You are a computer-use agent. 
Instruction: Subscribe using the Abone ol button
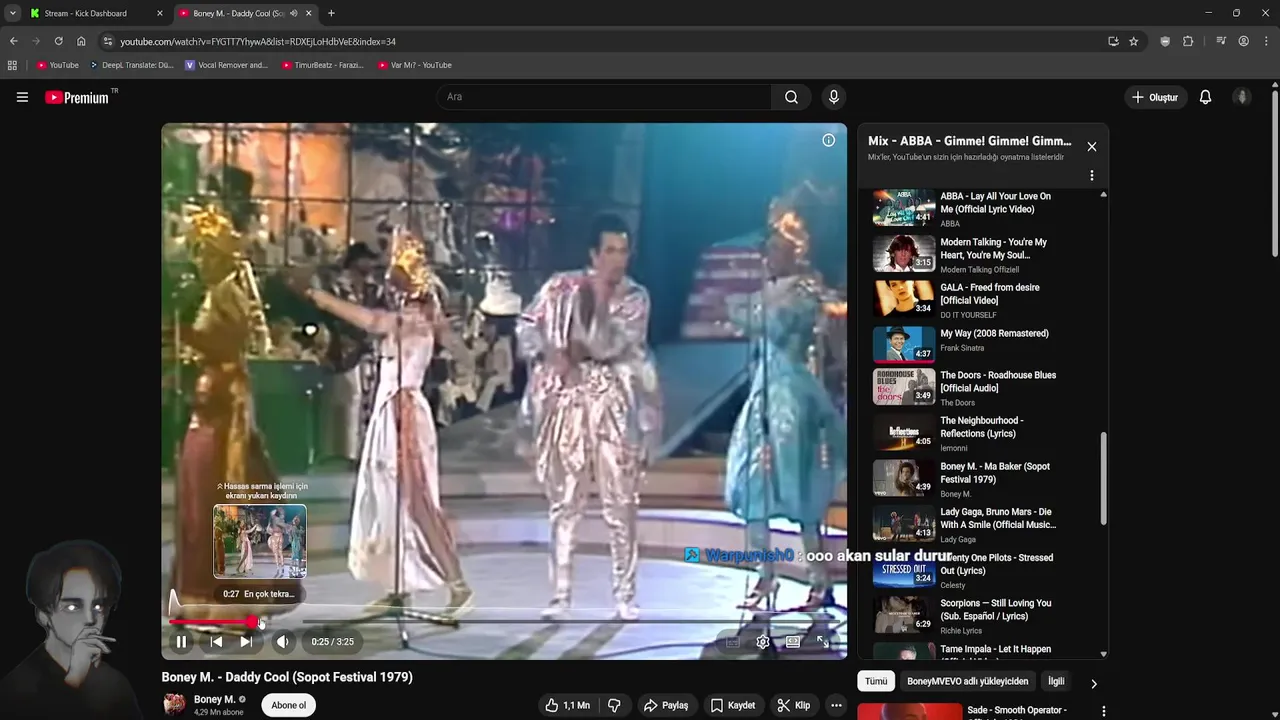[x=288, y=705]
